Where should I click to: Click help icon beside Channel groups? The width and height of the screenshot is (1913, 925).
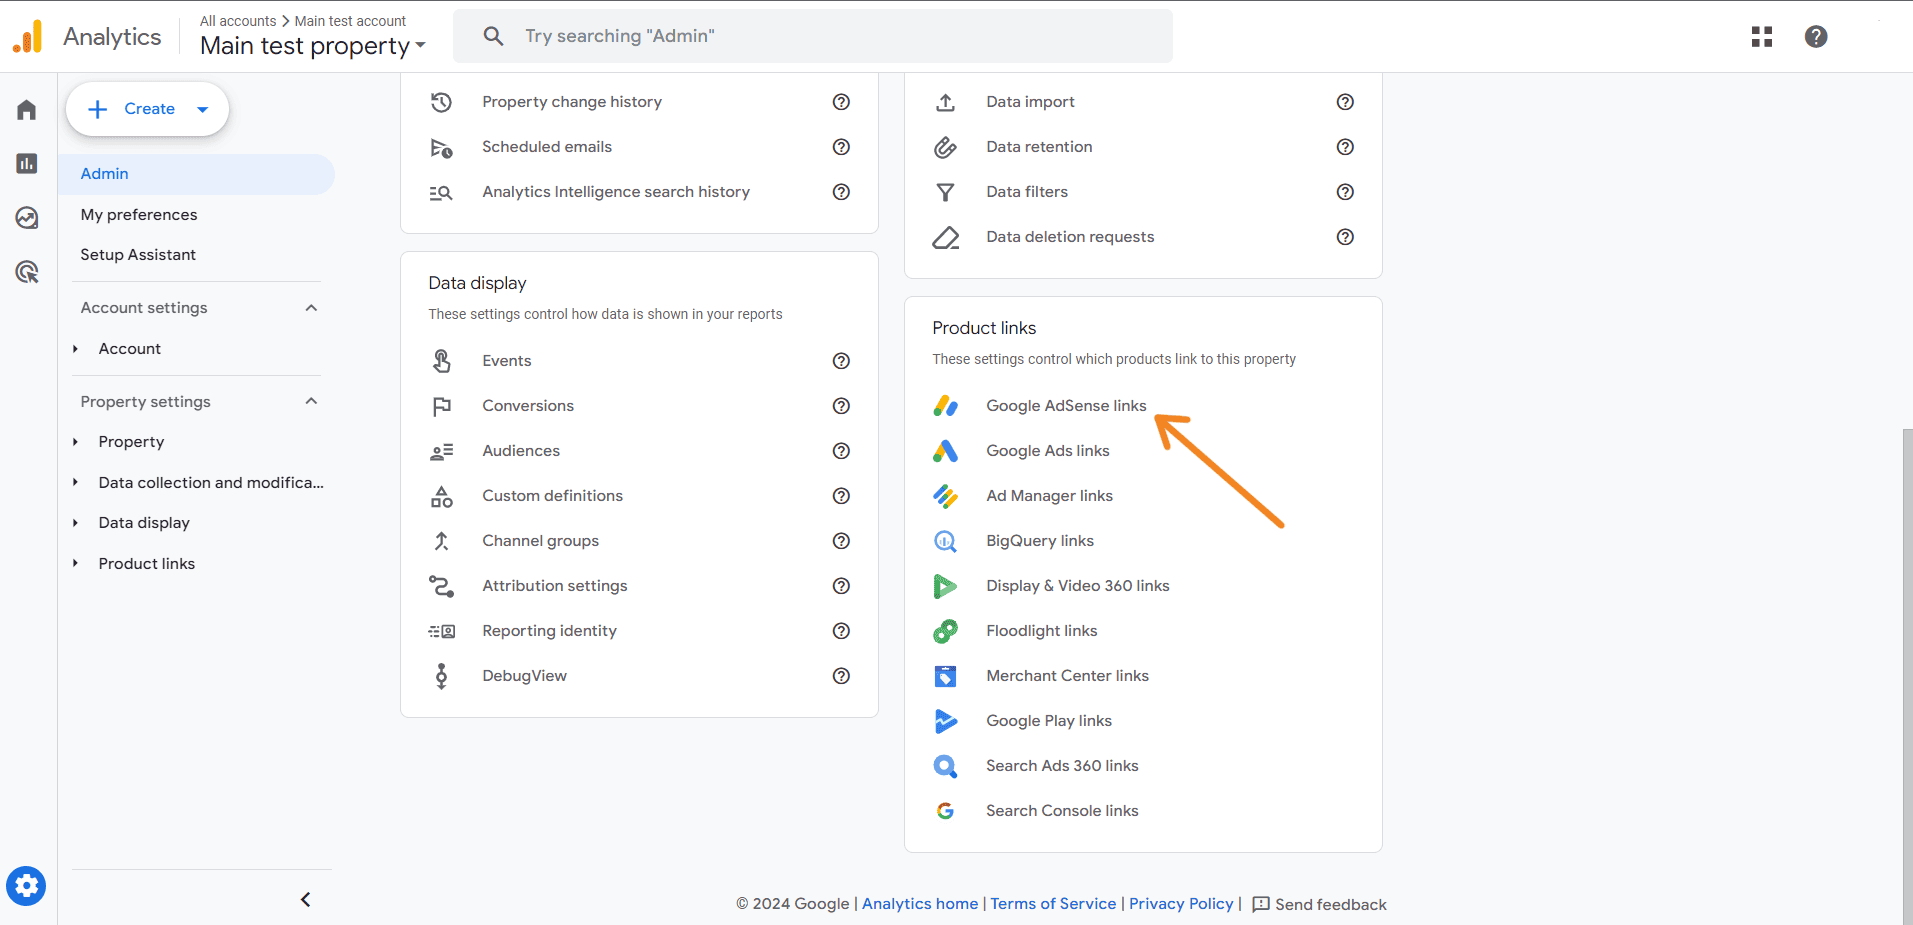842,541
